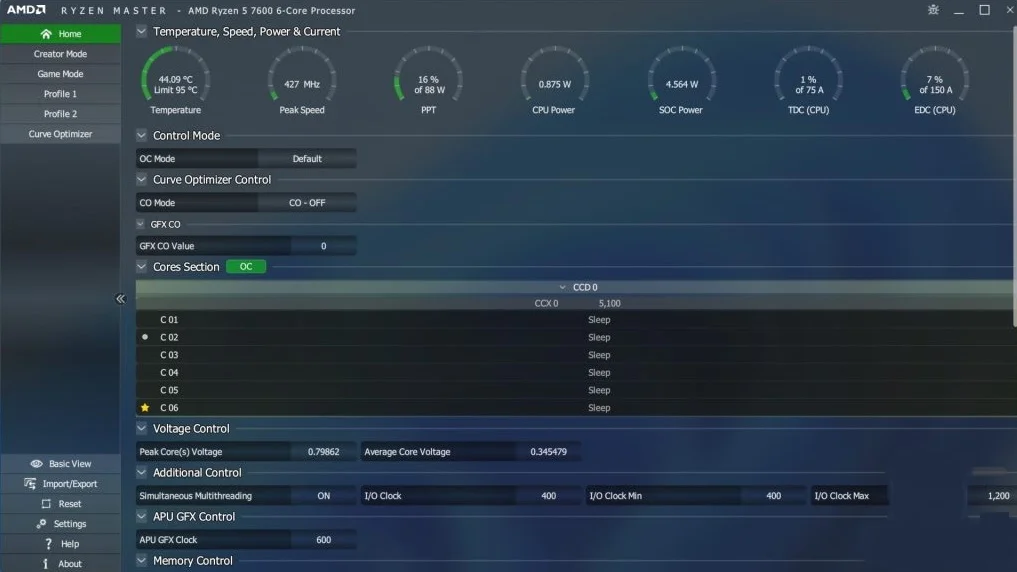Click the Basic View label
This screenshot has width=1017, height=572.
tap(70, 464)
